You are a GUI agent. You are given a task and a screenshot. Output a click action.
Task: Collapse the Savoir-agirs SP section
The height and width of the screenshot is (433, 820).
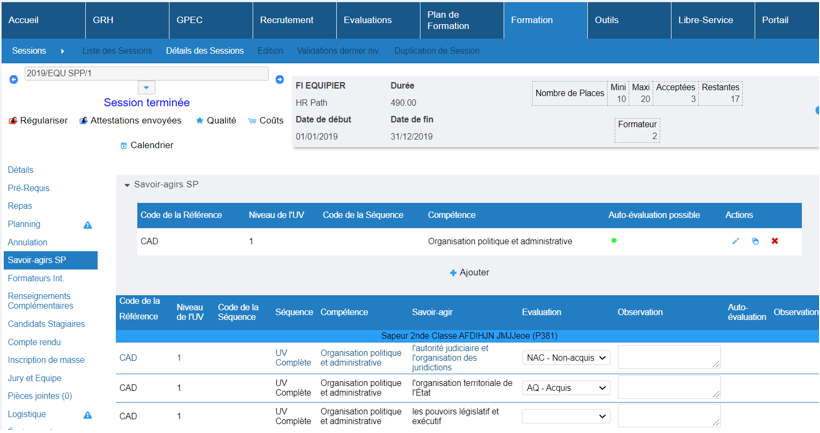tap(127, 185)
